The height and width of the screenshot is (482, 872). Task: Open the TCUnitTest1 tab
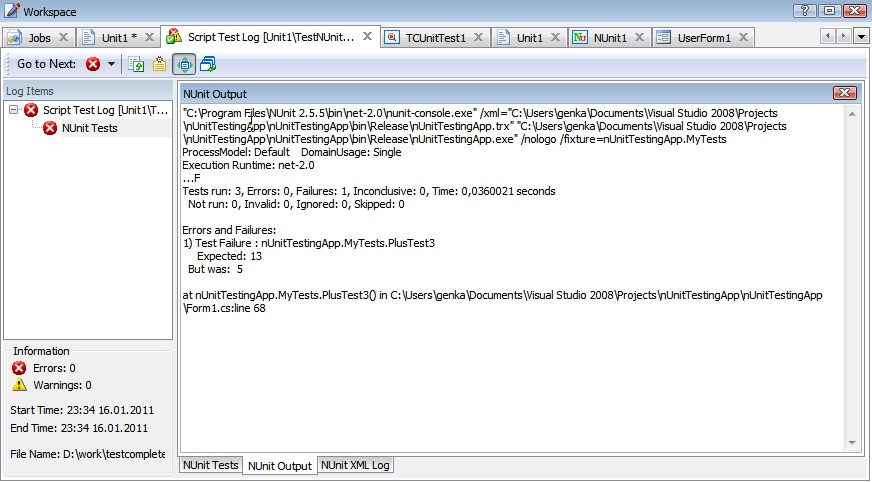coord(435,38)
